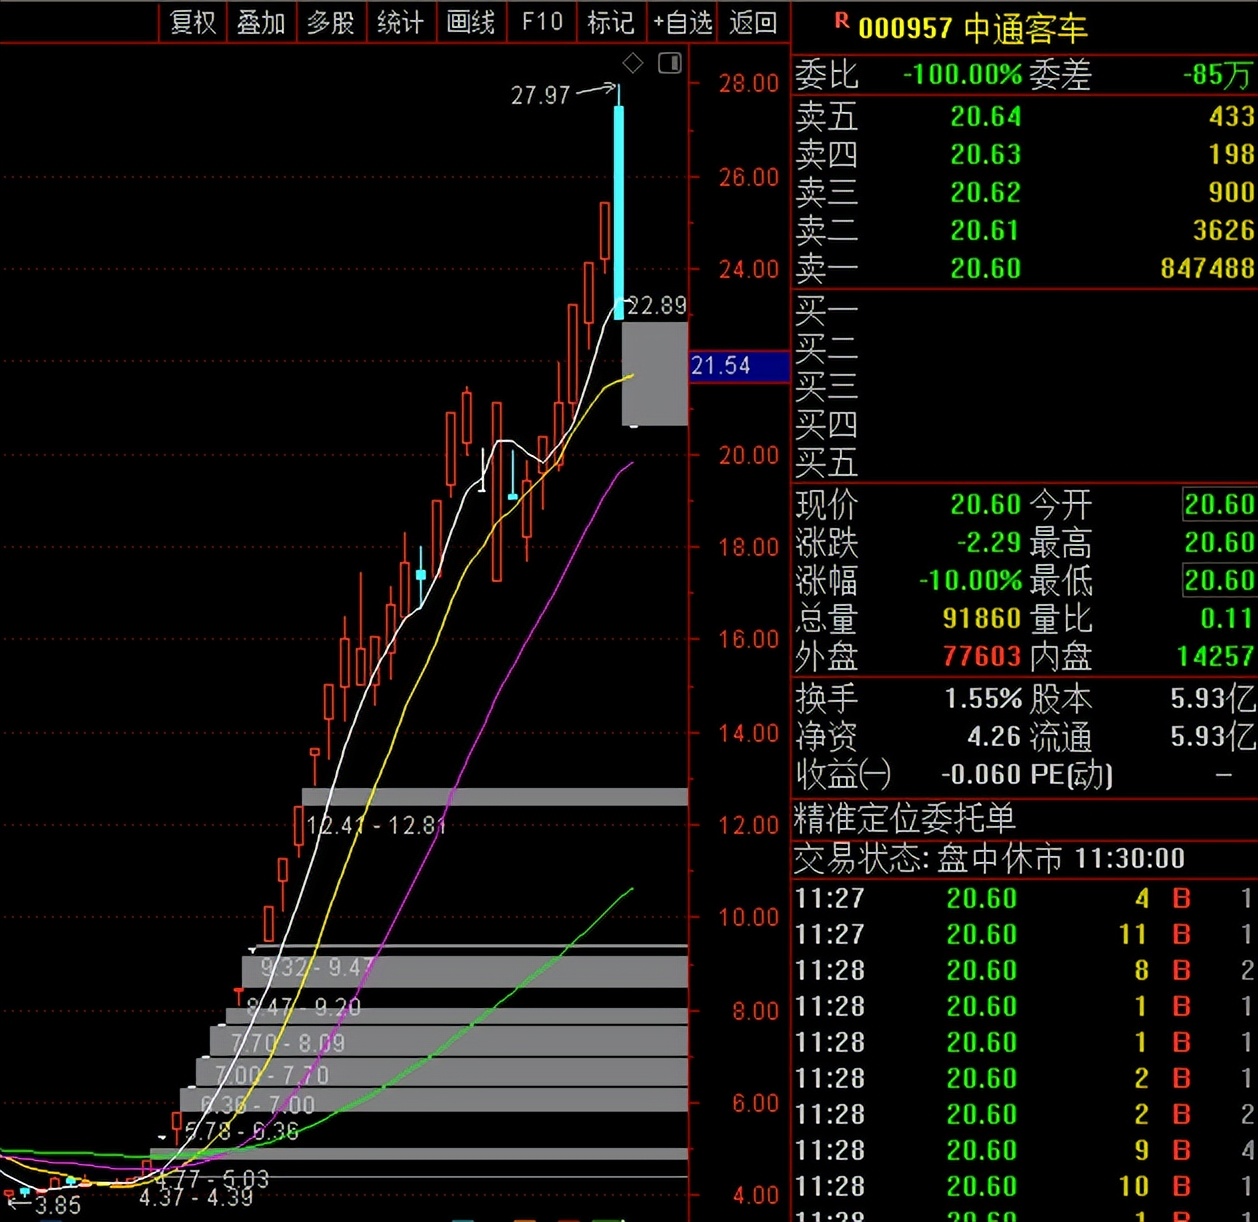The width and height of the screenshot is (1258, 1222).
Task: Select the 卖四 price 20.63
Action: pyautogui.click(x=986, y=155)
